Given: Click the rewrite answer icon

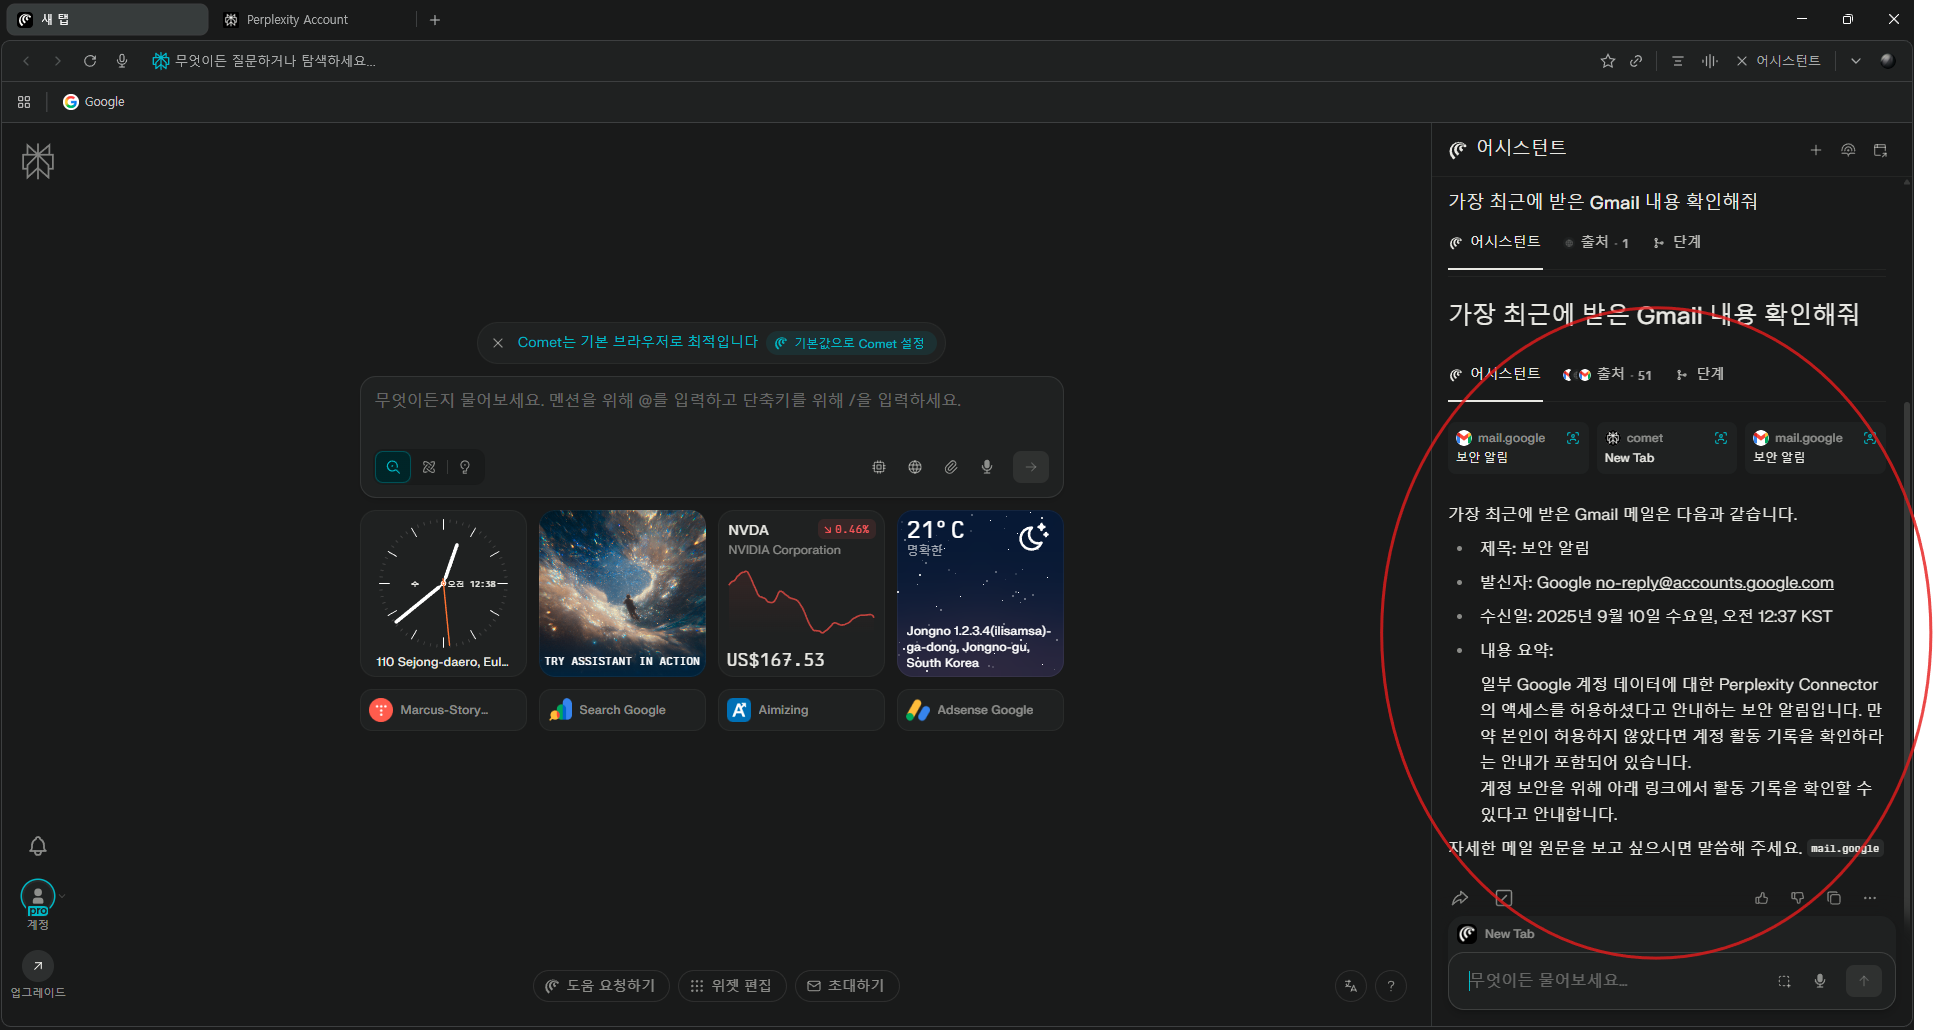Looking at the screenshot, I should pyautogui.click(x=1504, y=898).
